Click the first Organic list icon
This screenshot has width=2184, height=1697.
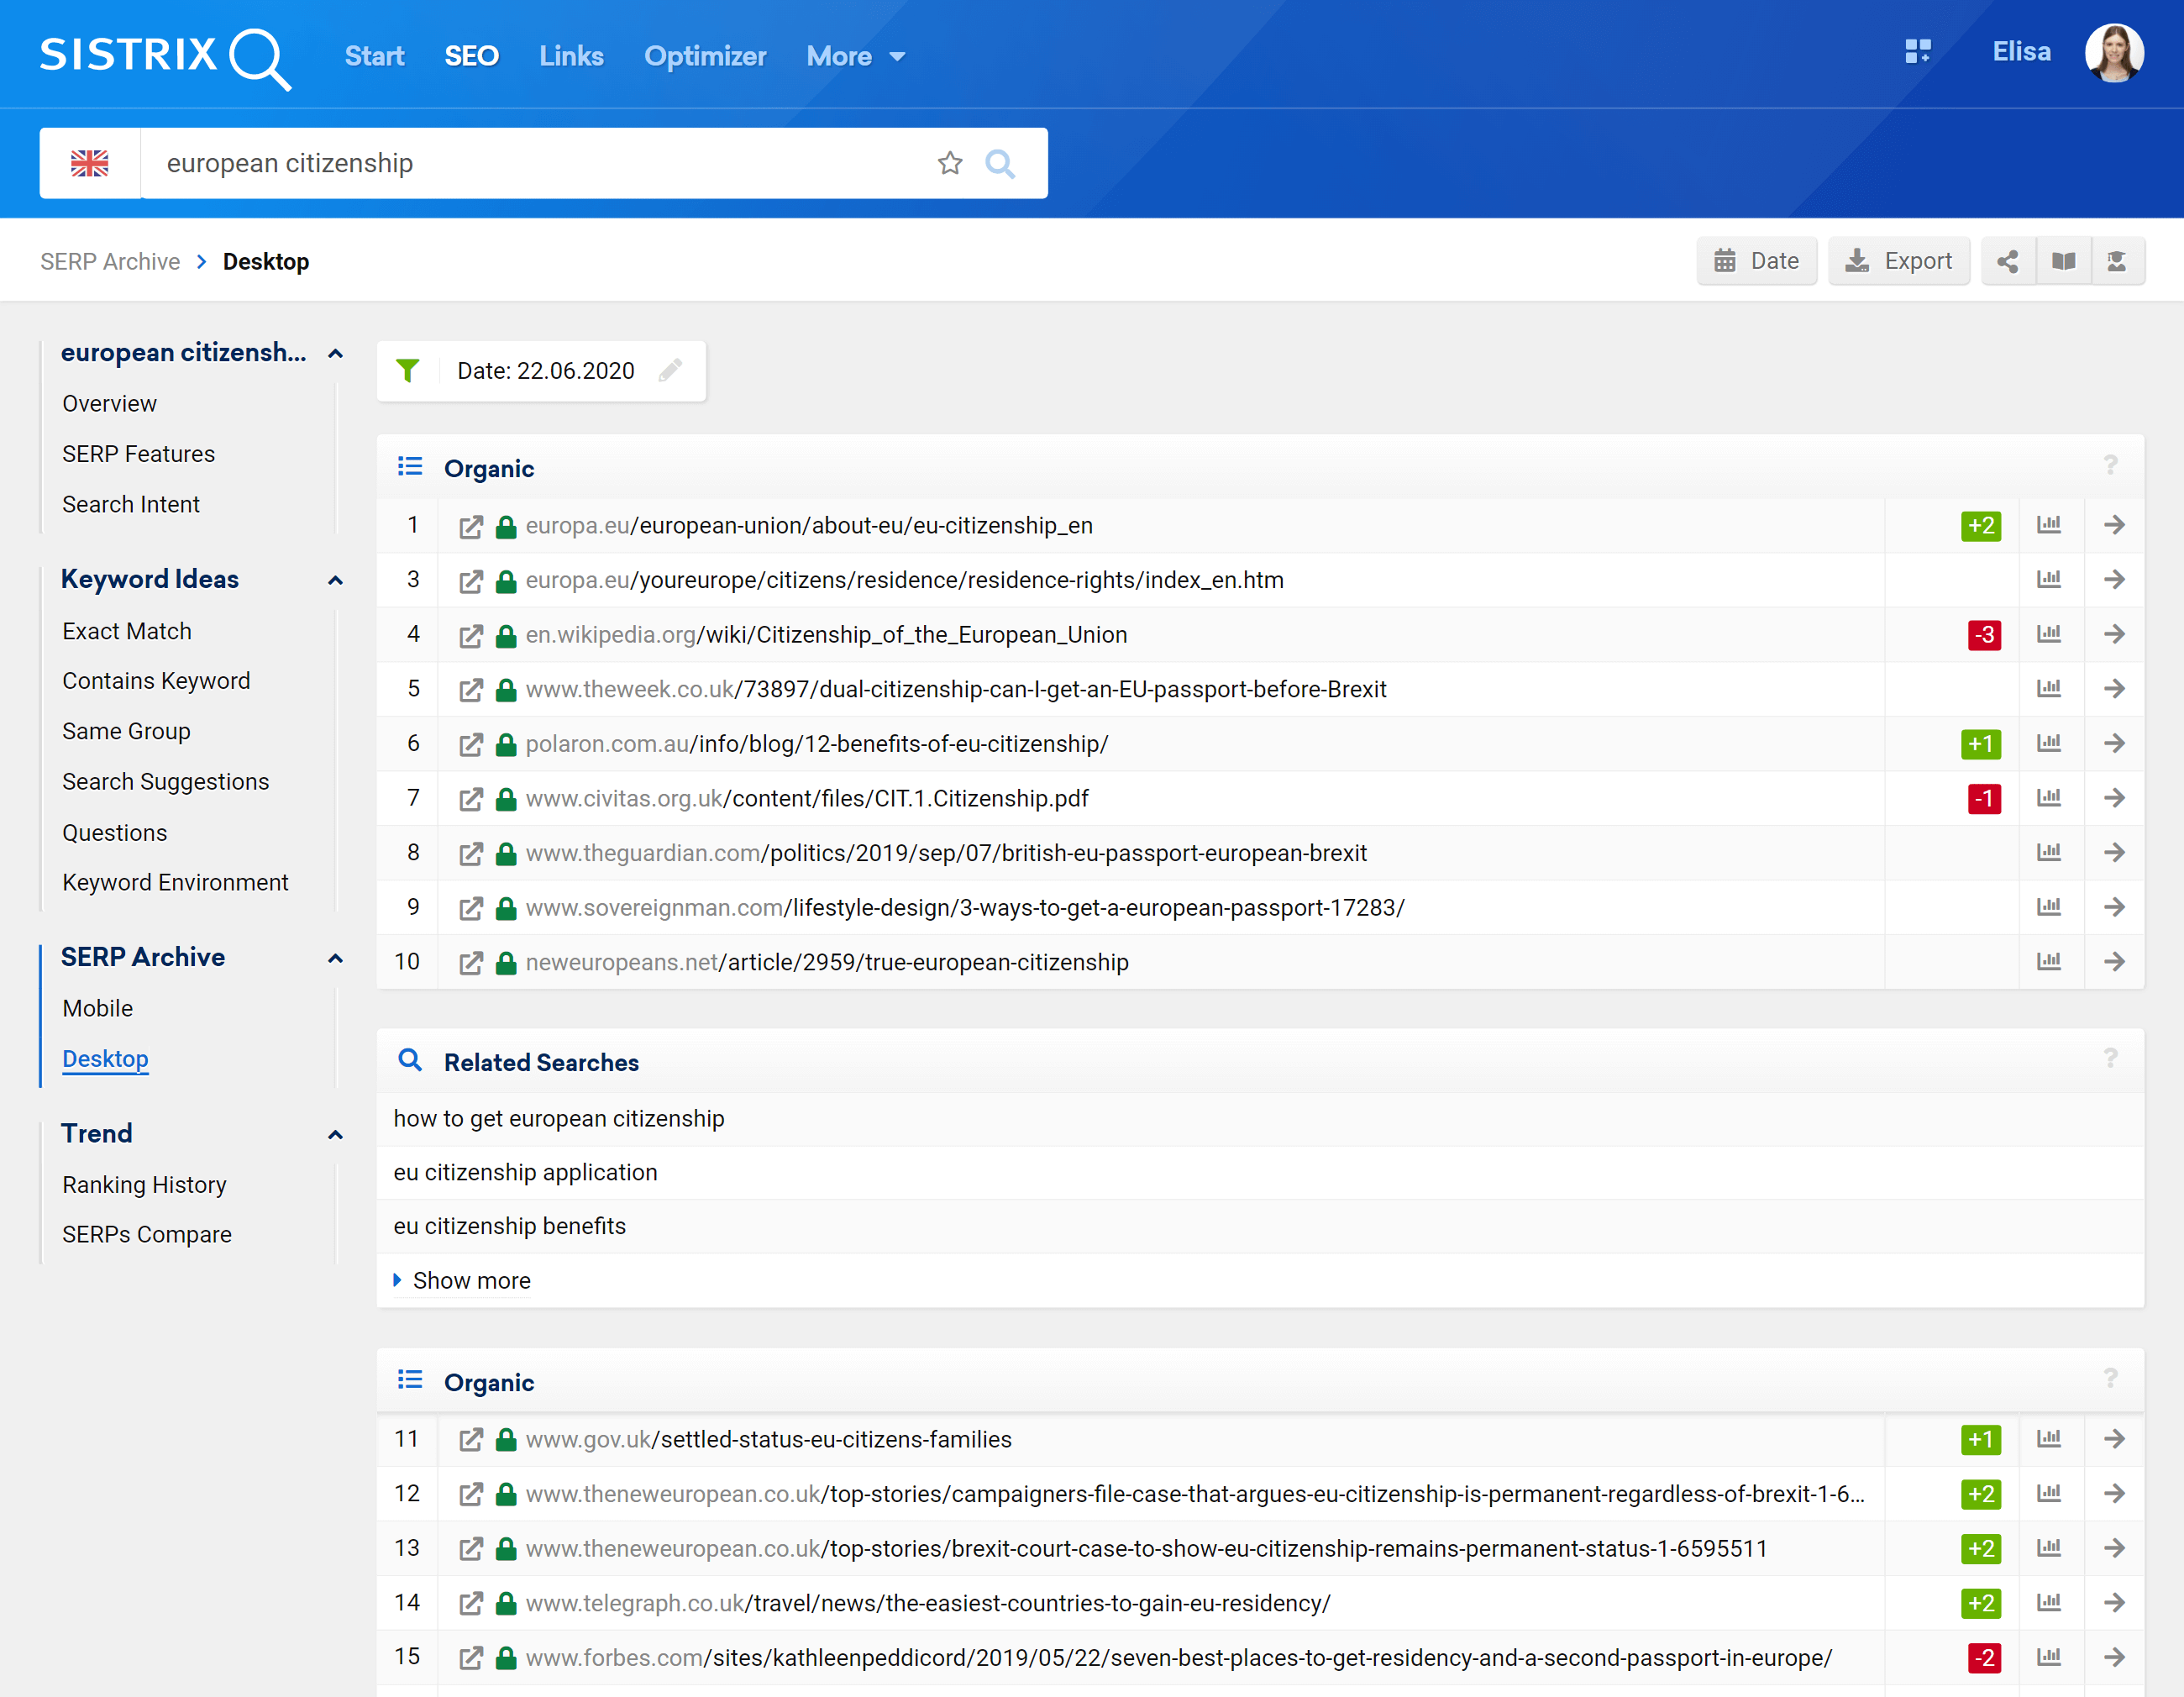click(409, 467)
